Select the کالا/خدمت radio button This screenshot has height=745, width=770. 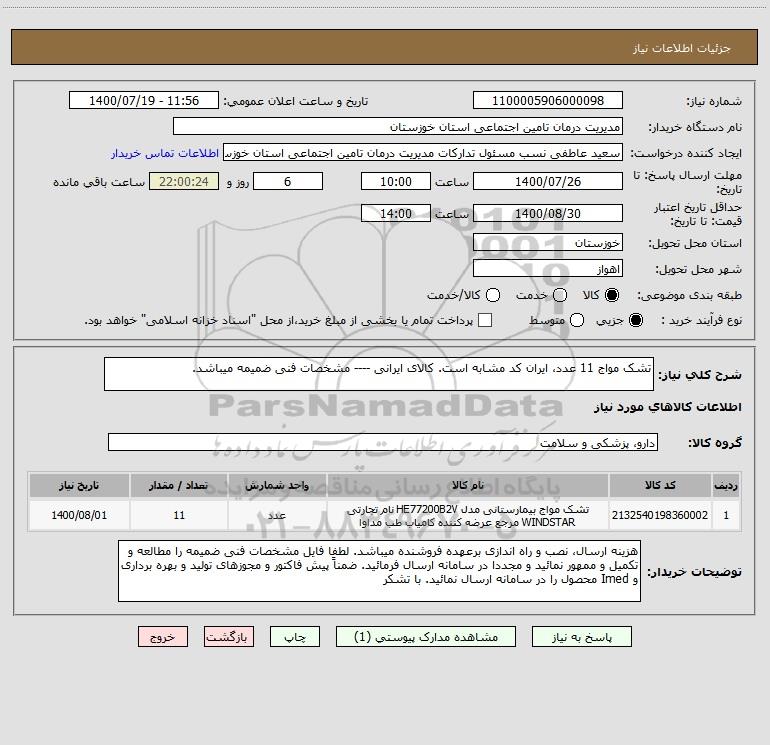click(x=493, y=295)
